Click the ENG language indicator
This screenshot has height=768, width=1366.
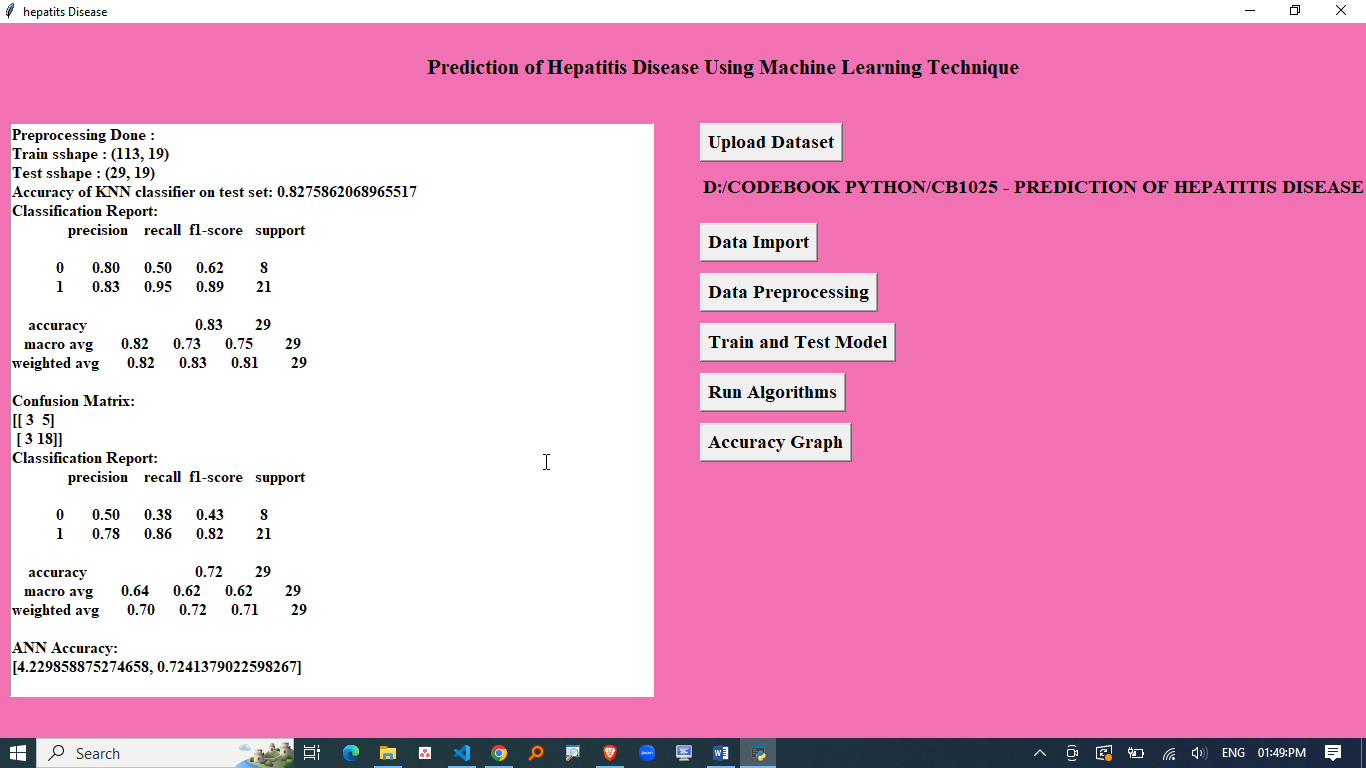coord(1233,753)
